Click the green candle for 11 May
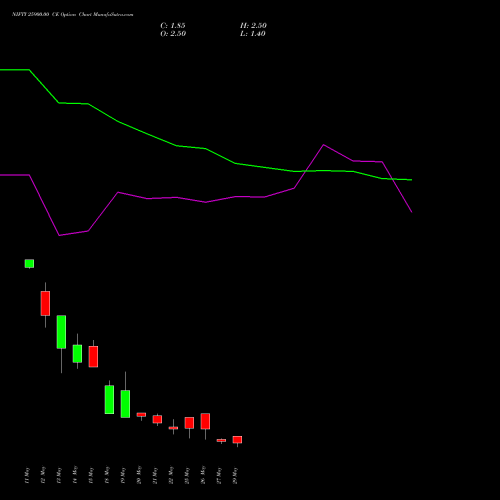500x500 pixels. (x=29, y=264)
